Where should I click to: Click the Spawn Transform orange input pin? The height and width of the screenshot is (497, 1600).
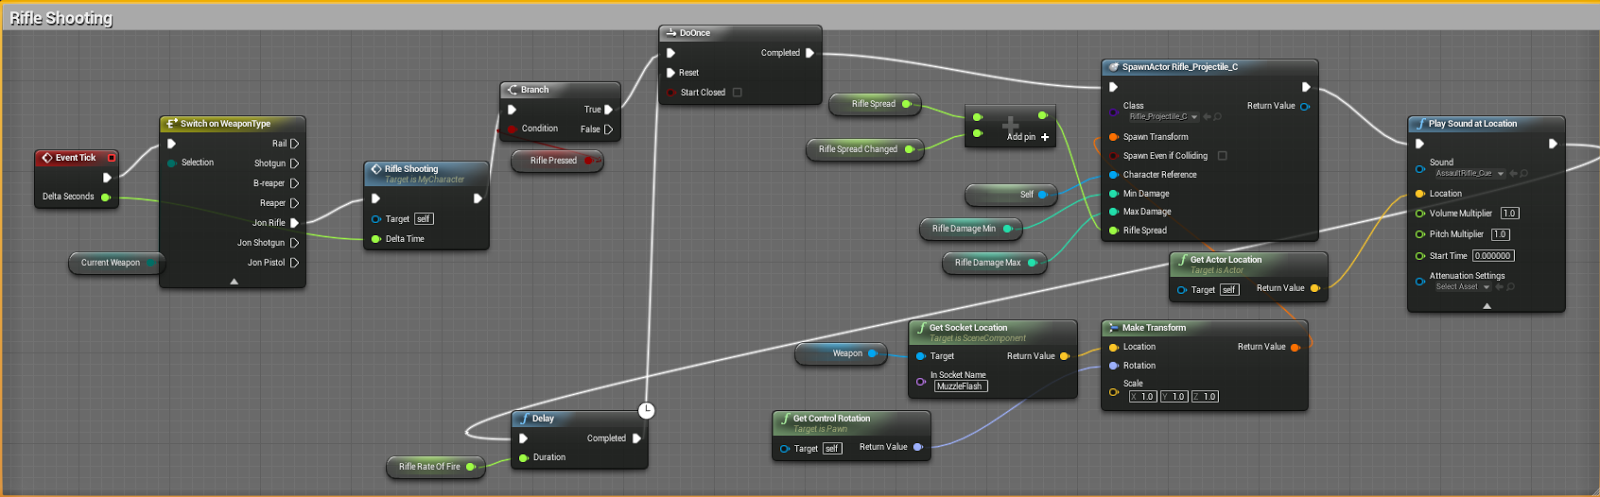tap(1113, 137)
